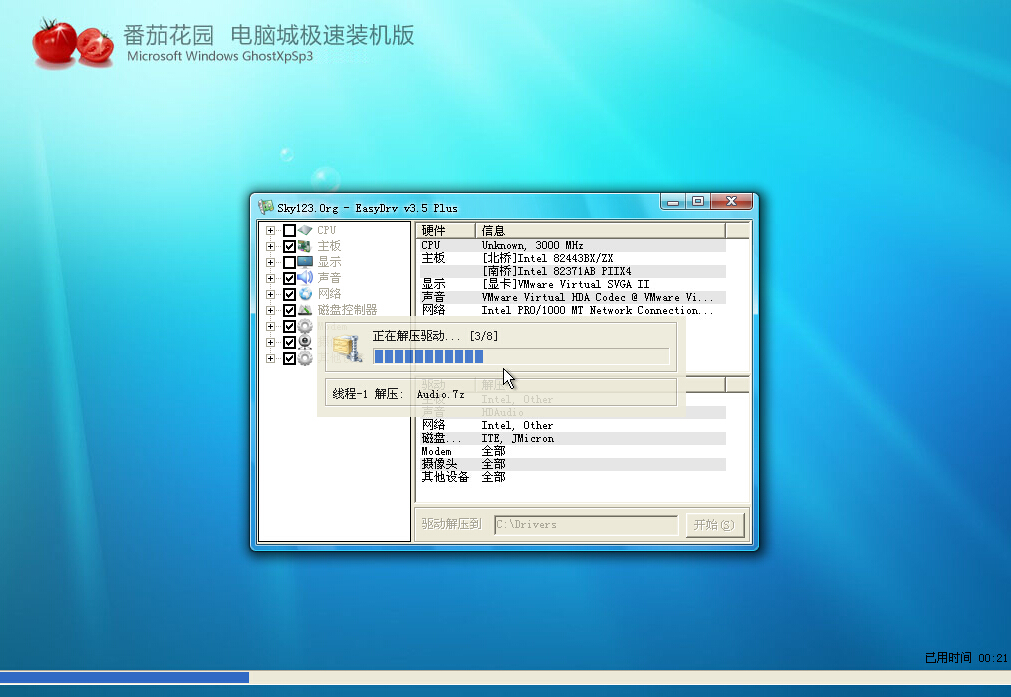Expand the Modem tree node
This screenshot has width=1011, height=697.
271,326
